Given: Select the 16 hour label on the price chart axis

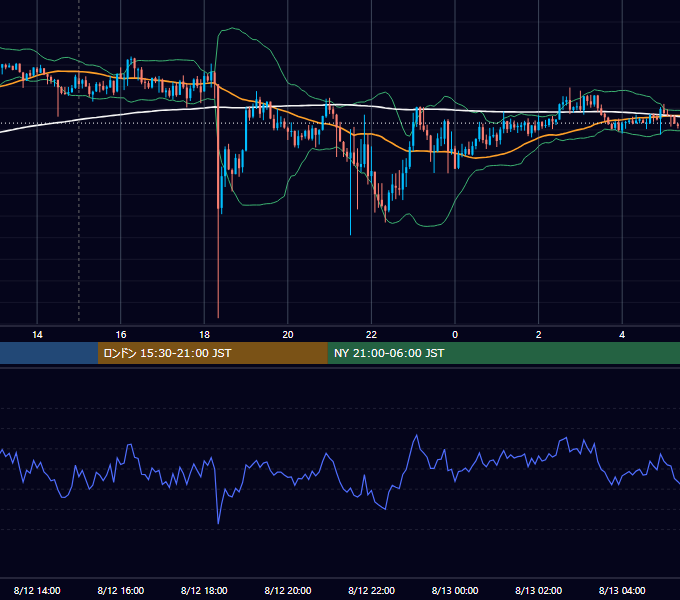Looking at the screenshot, I should pyautogui.click(x=121, y=335).
